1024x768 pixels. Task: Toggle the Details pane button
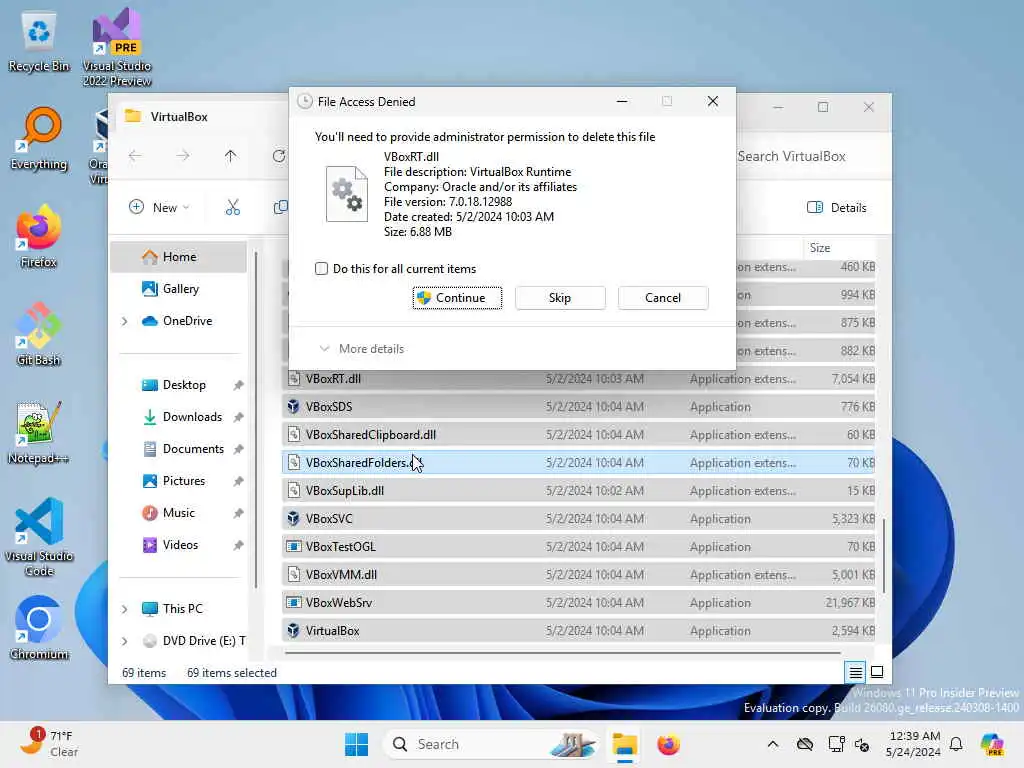837,208
